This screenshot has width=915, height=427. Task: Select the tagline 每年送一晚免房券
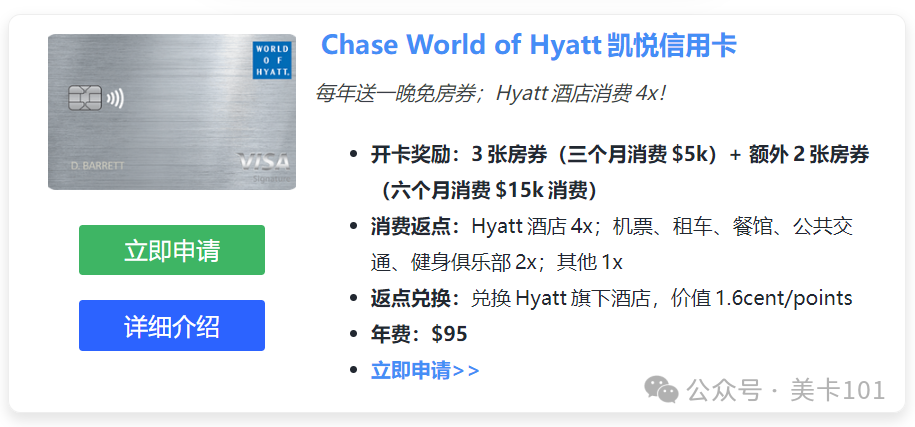pos(395,93)
